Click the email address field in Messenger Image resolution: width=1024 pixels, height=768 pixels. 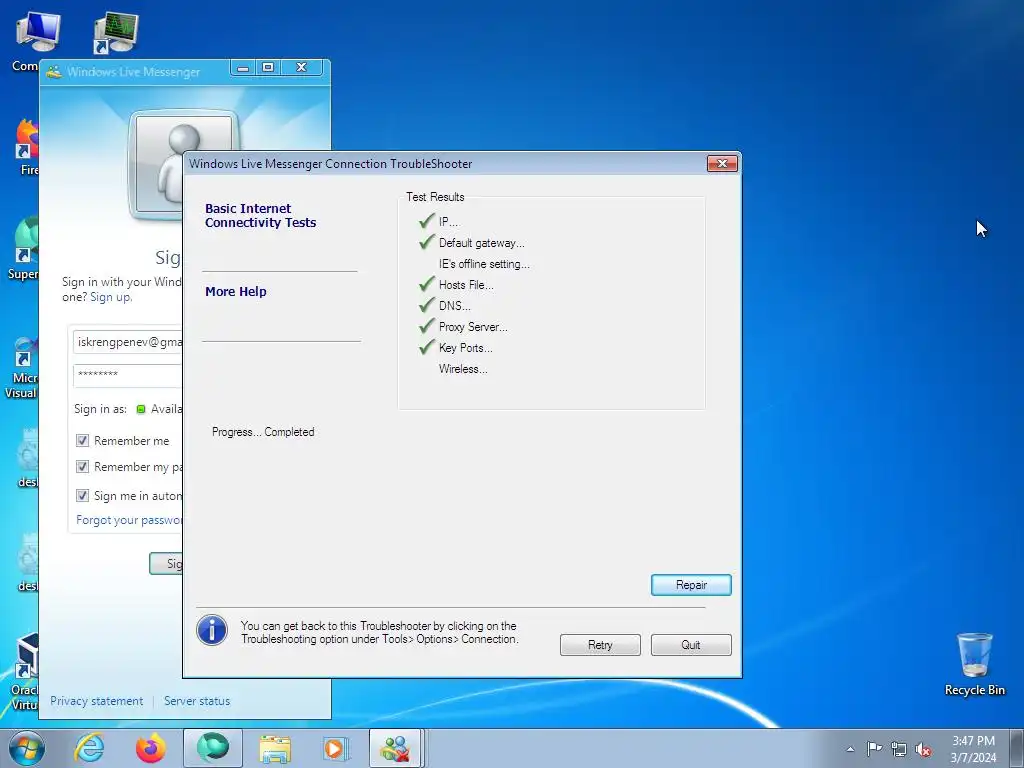tap(128, 342)
